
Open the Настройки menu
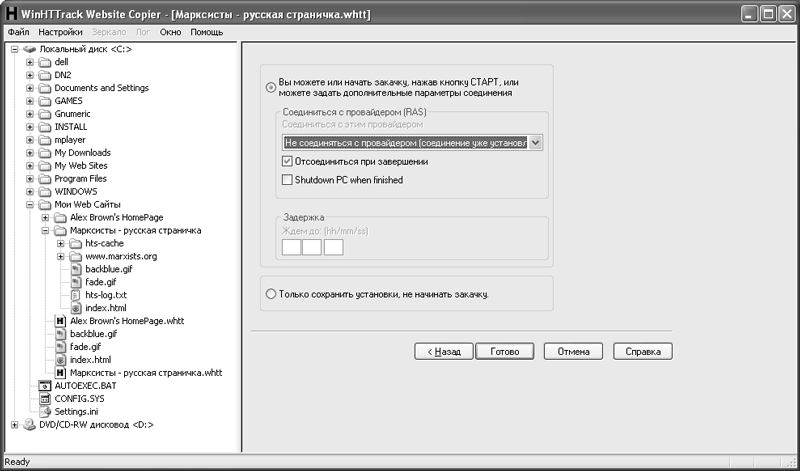click(61, 32)
